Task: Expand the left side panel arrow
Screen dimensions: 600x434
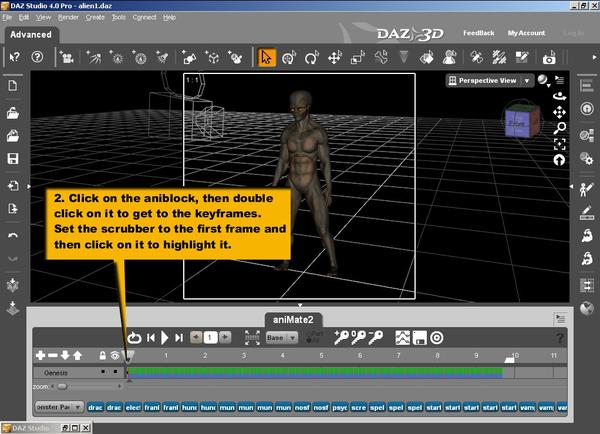Action: coord(29,186)
